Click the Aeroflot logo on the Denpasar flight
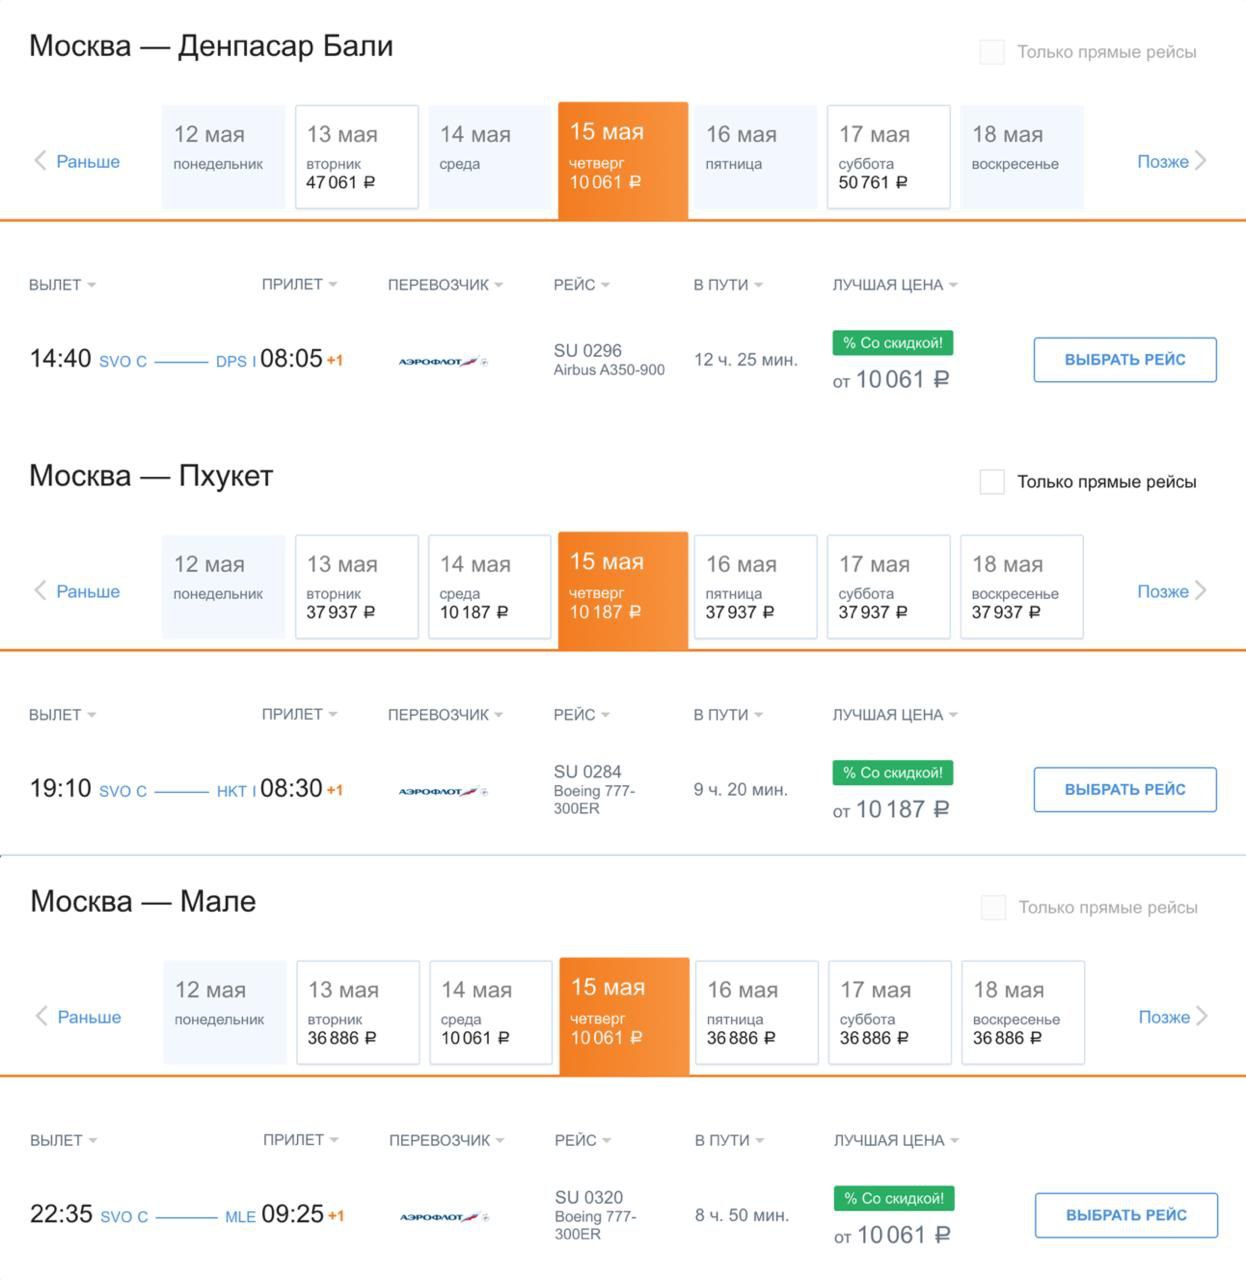Screen dimensions: 1246x1280 pos(443,361)
